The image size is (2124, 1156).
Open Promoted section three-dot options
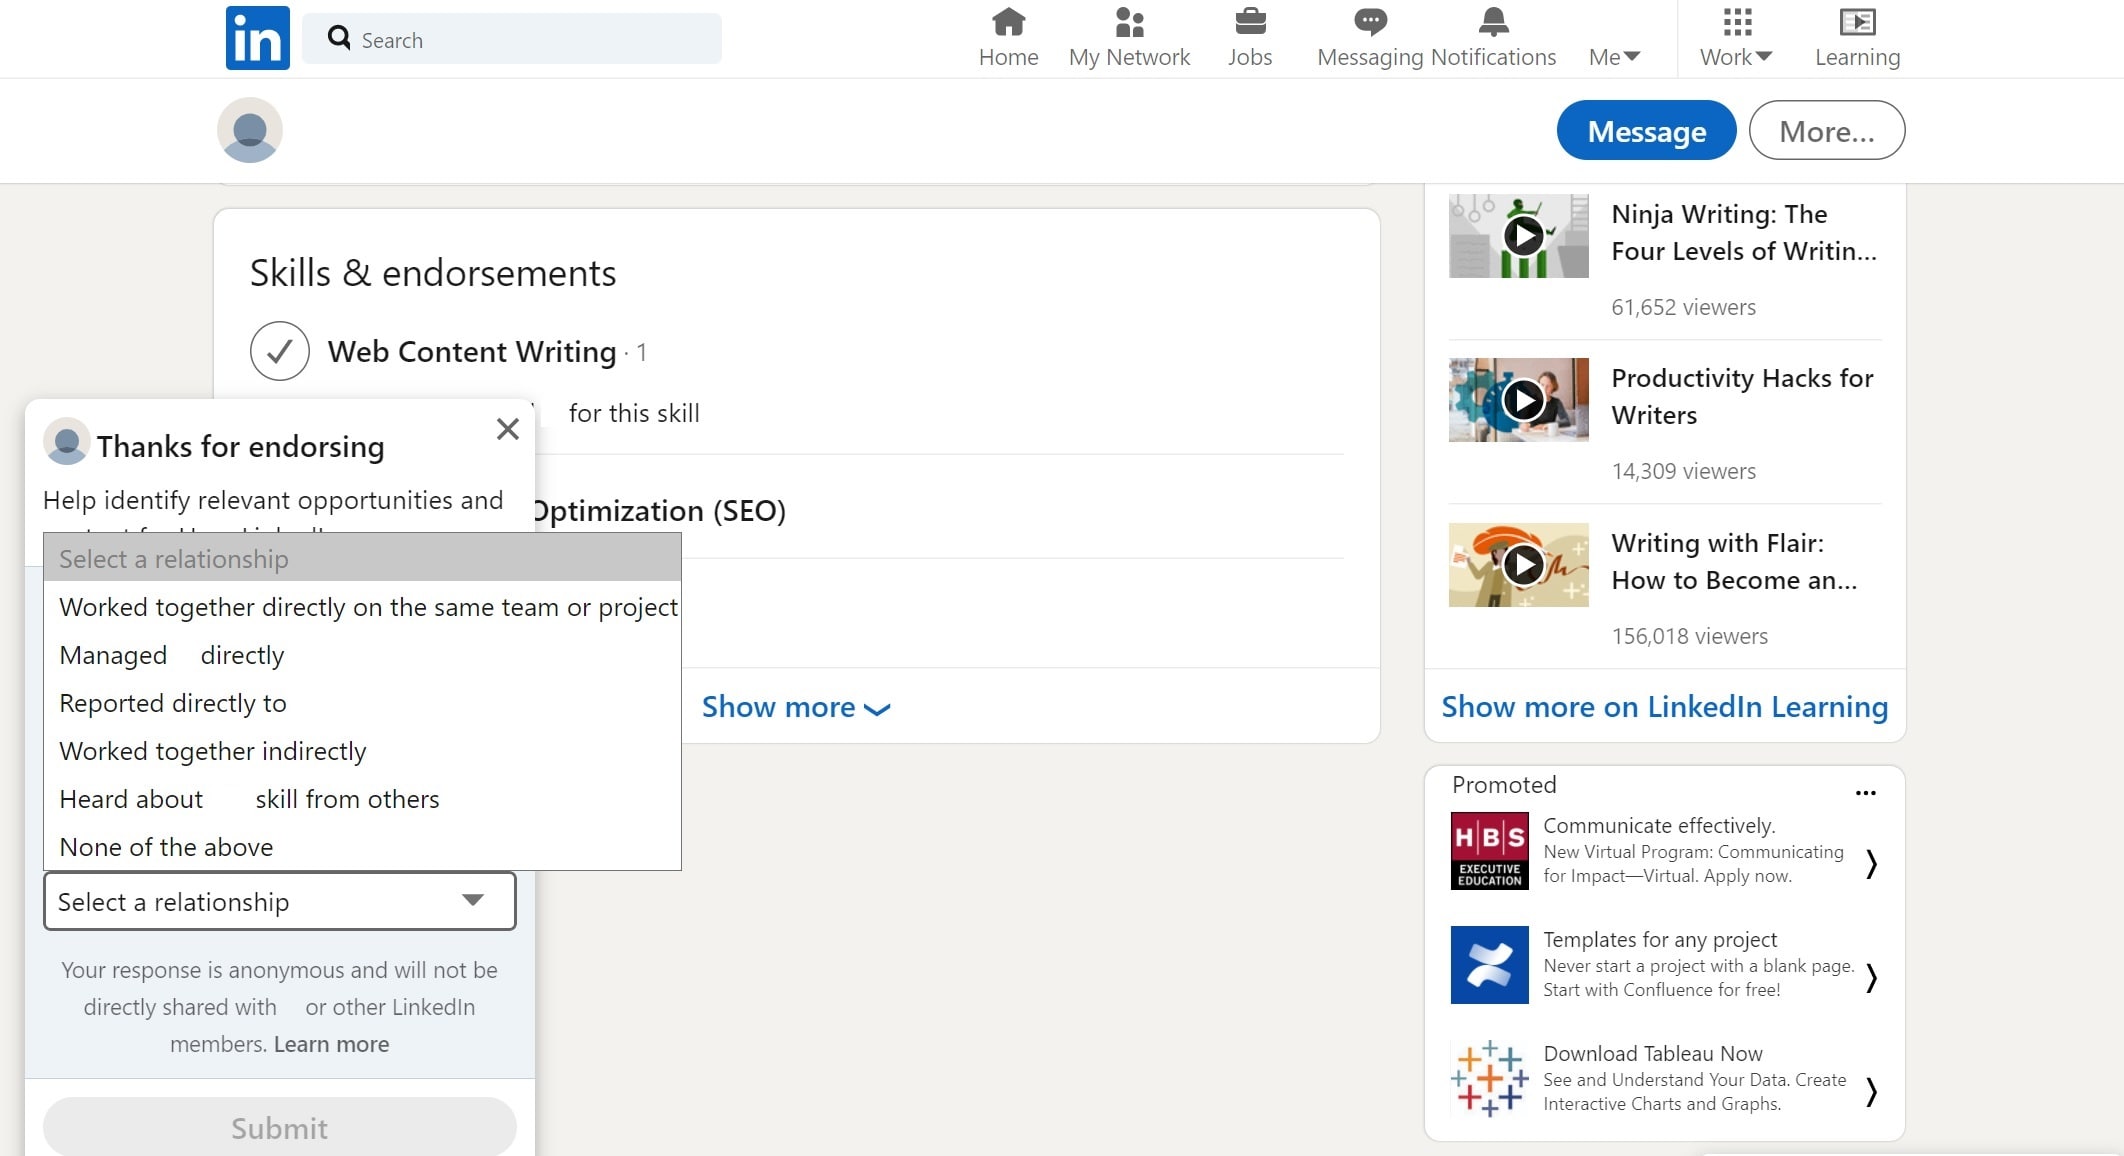point(1865,793)
